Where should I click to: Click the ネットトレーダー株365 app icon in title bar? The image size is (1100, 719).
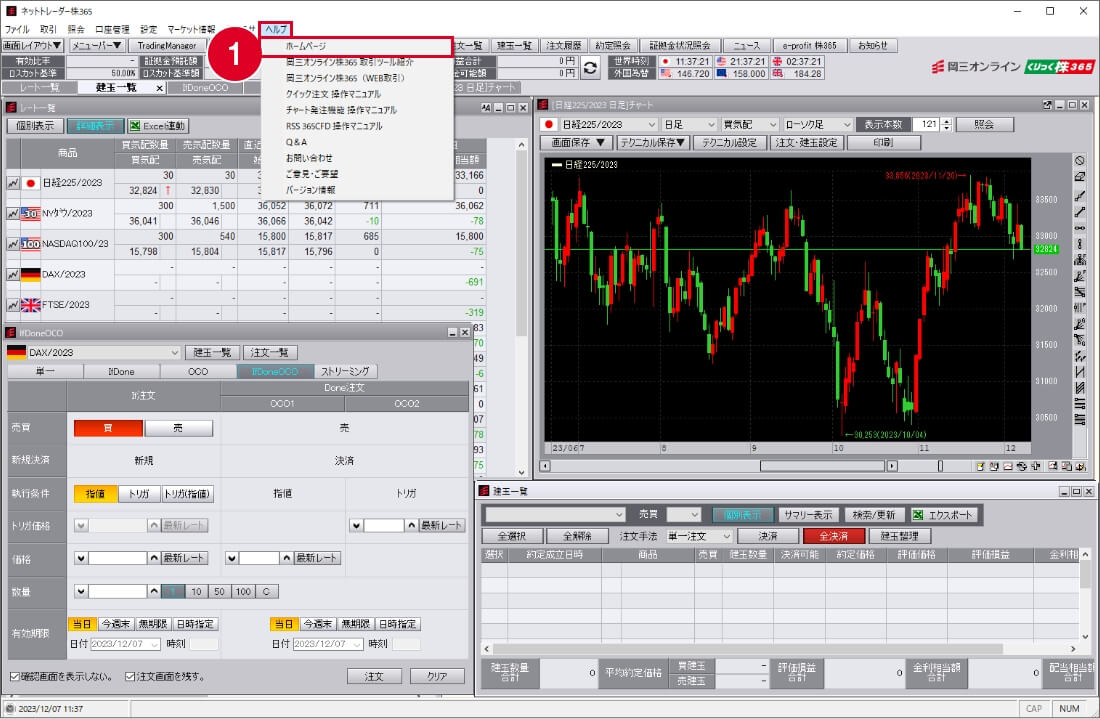click(x=11, y=11)
